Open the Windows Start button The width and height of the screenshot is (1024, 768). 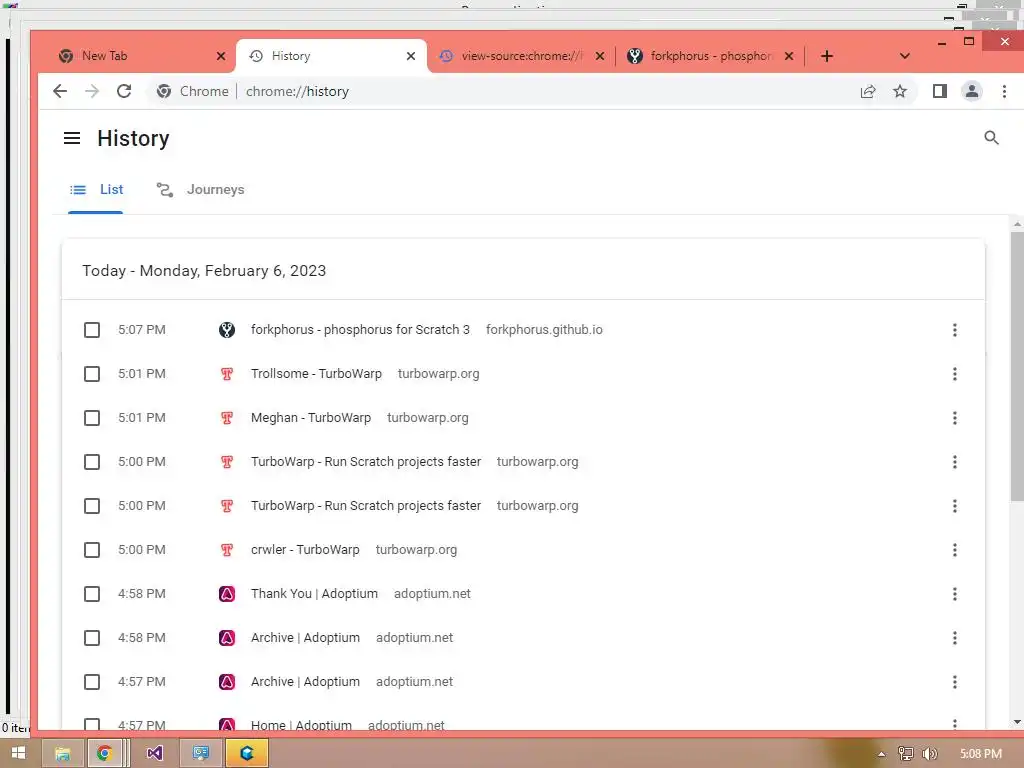click(x=18, y=753)
